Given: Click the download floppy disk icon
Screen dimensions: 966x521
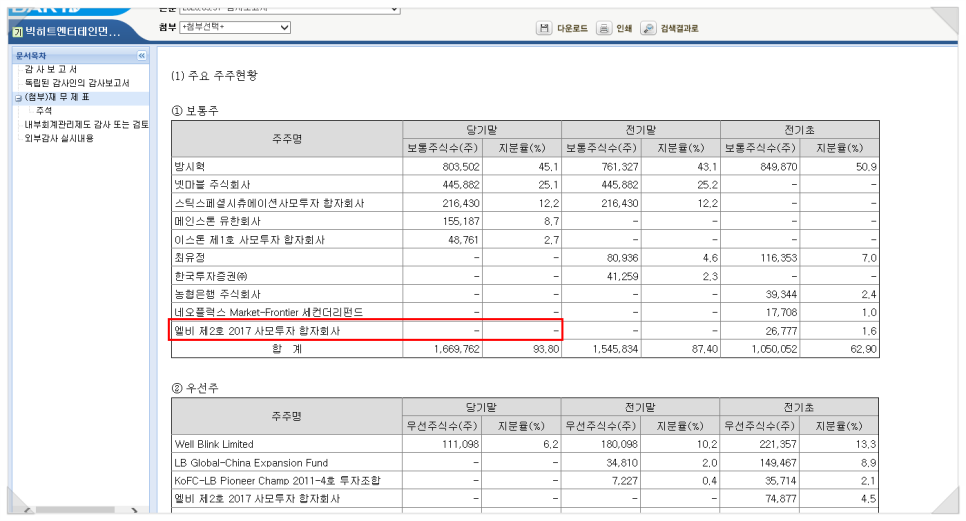Looking at the screenshot, I should point(544,28).
